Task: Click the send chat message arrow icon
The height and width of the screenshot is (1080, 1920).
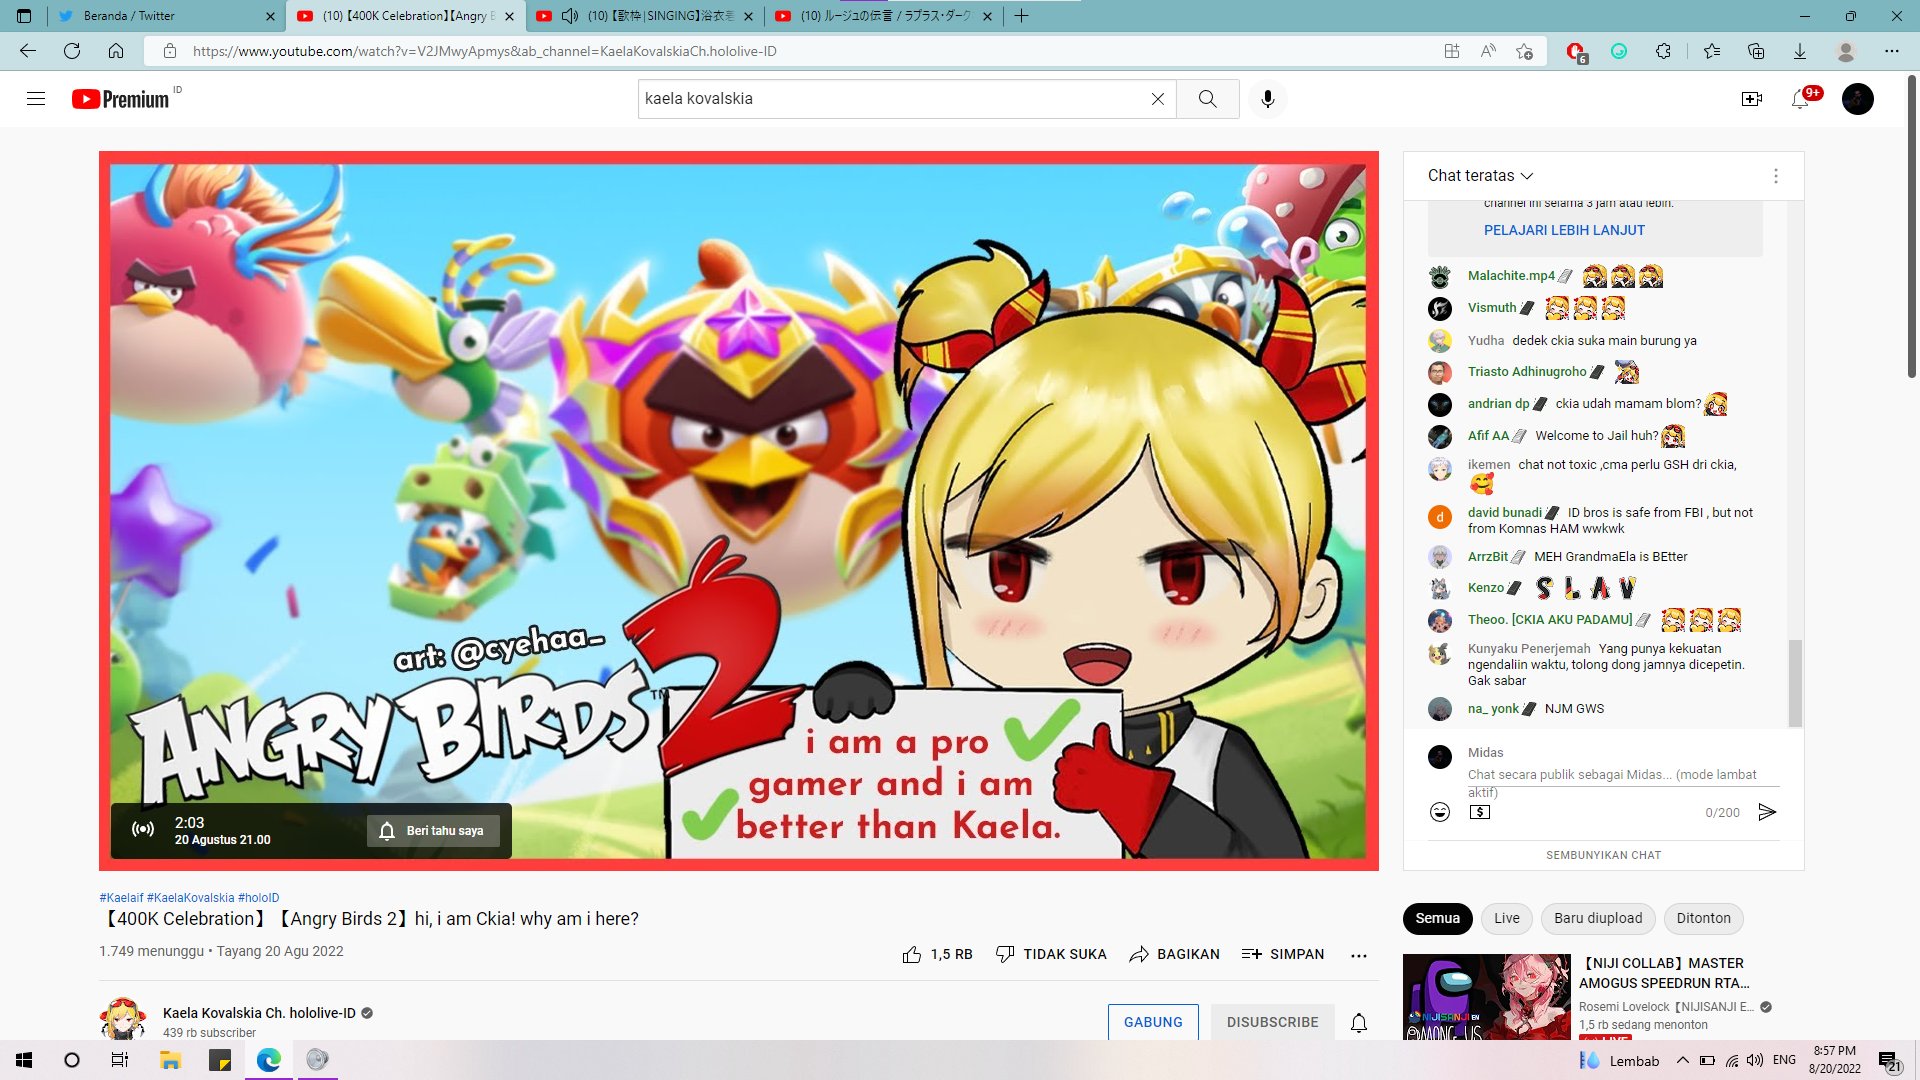Action: pyautogui.click(x=1768, y=812)
